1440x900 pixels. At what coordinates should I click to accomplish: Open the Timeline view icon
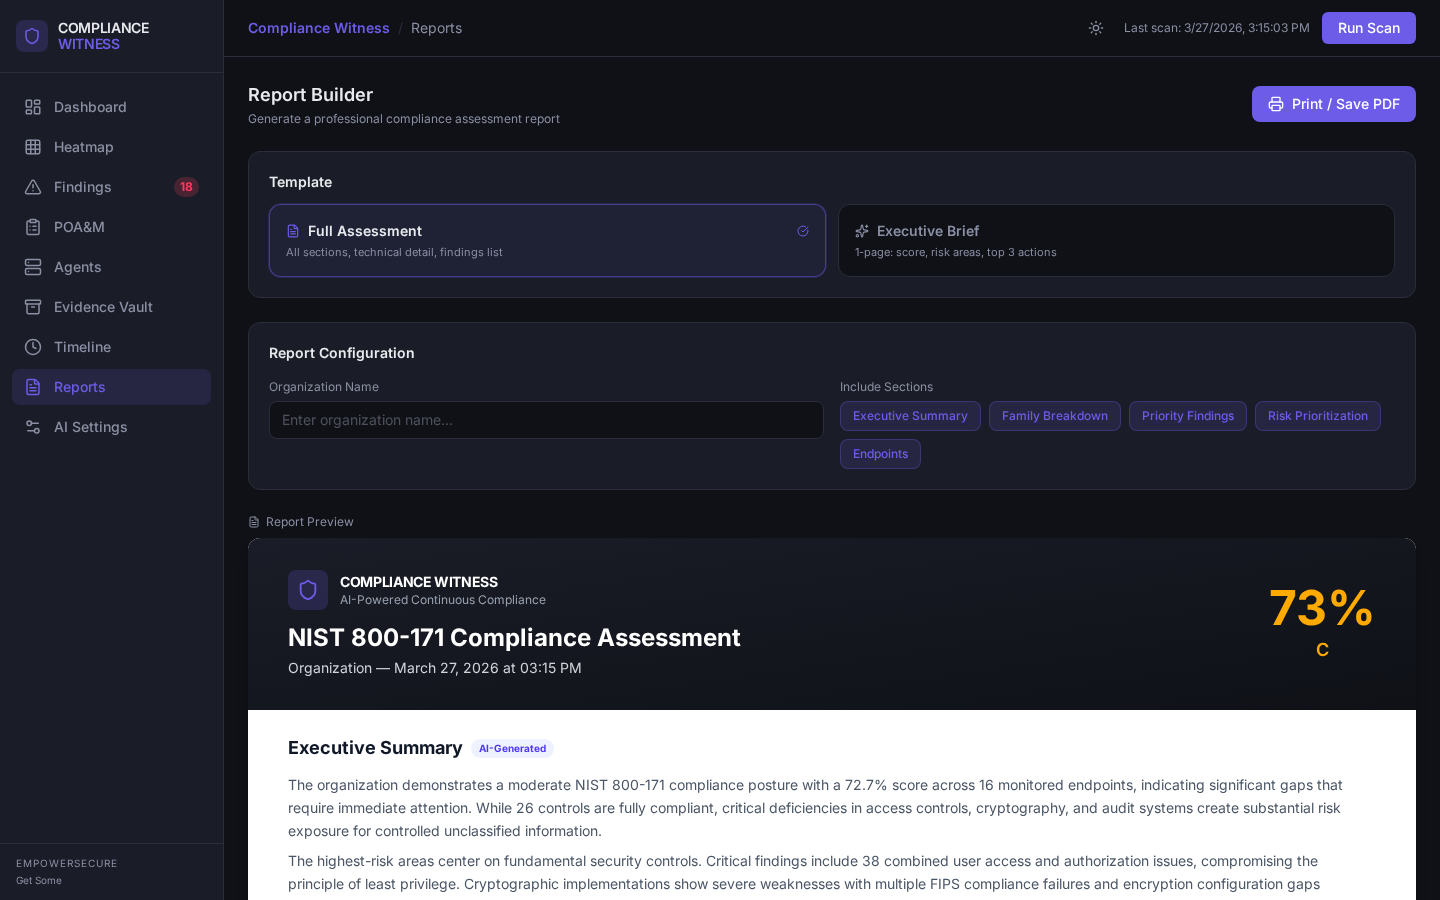tap(33, 347)
